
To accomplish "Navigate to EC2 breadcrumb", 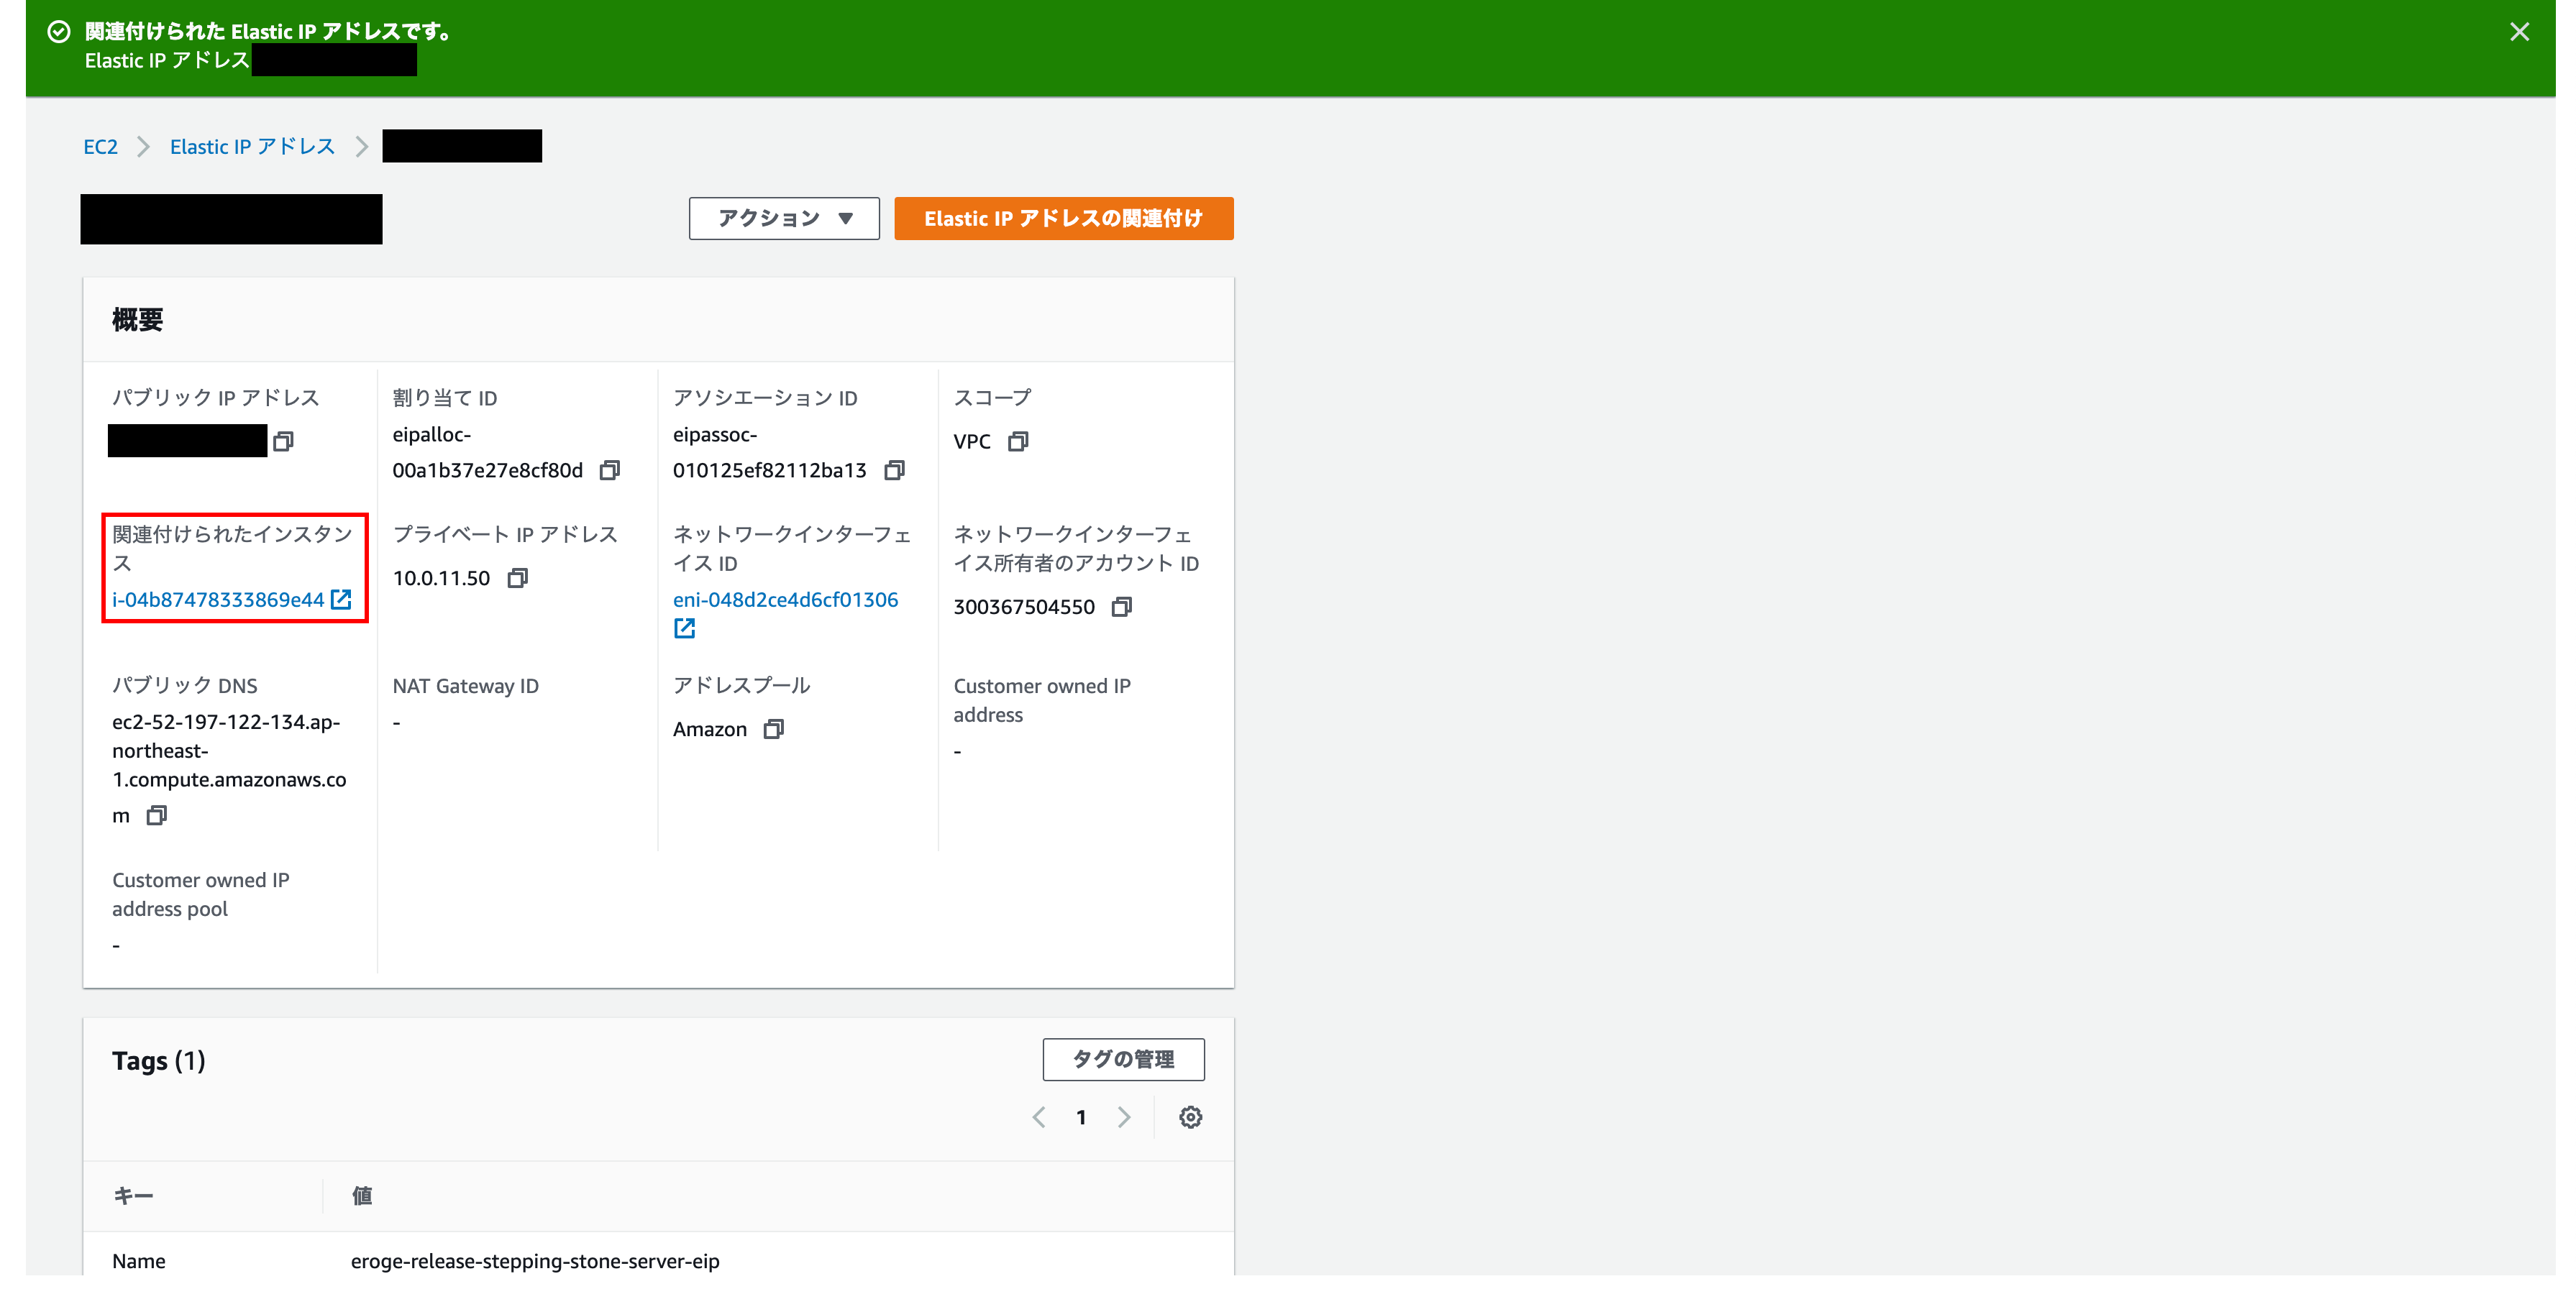I will pyautogui.click(x=100, y=147).
